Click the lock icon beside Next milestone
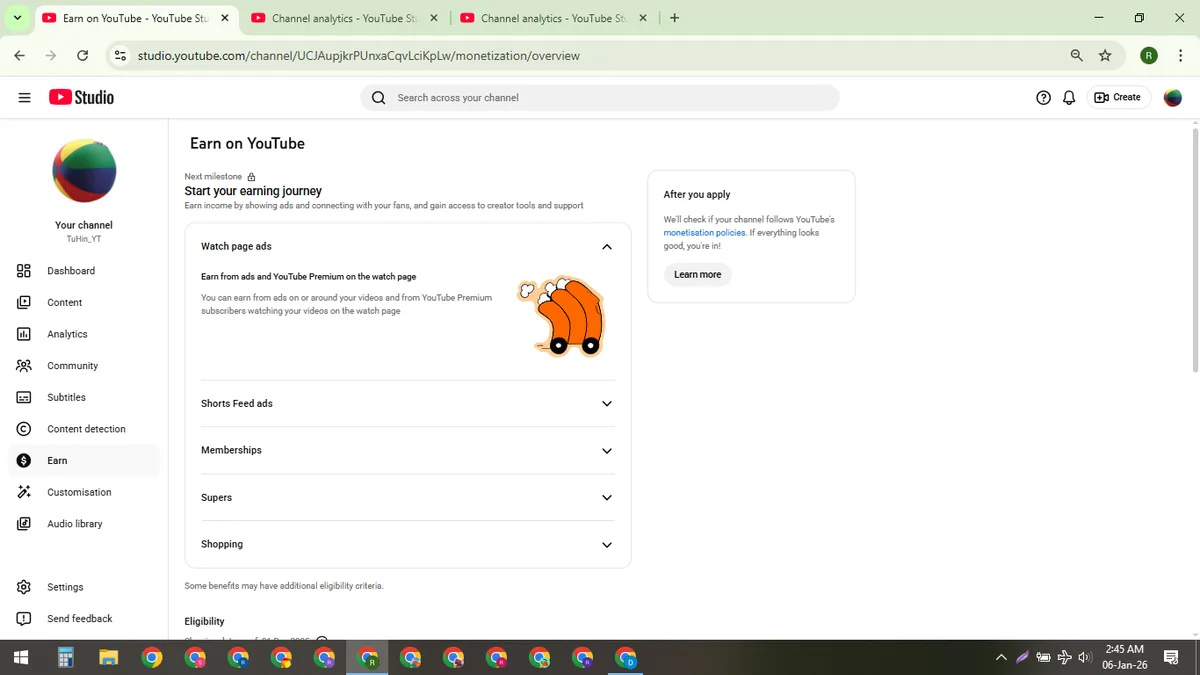Screen dimensions: 1200x675 (251, 177)
